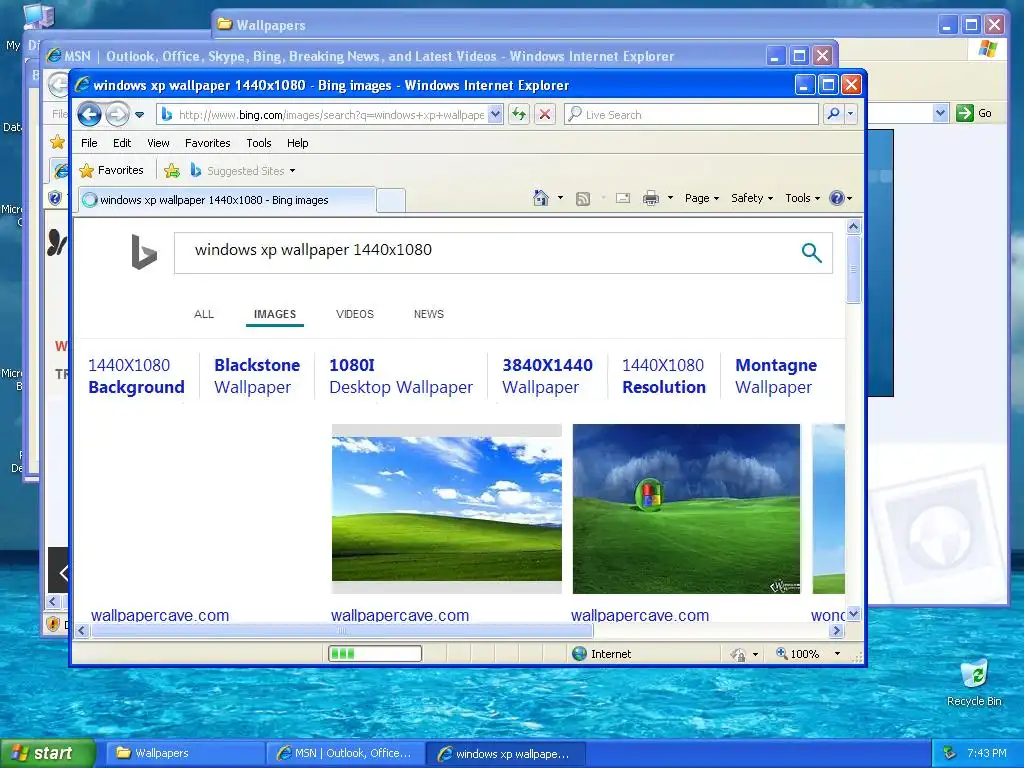Switch to Wallpapers taskbar button
1024x768 pixels.
click(x=185, y=754)
